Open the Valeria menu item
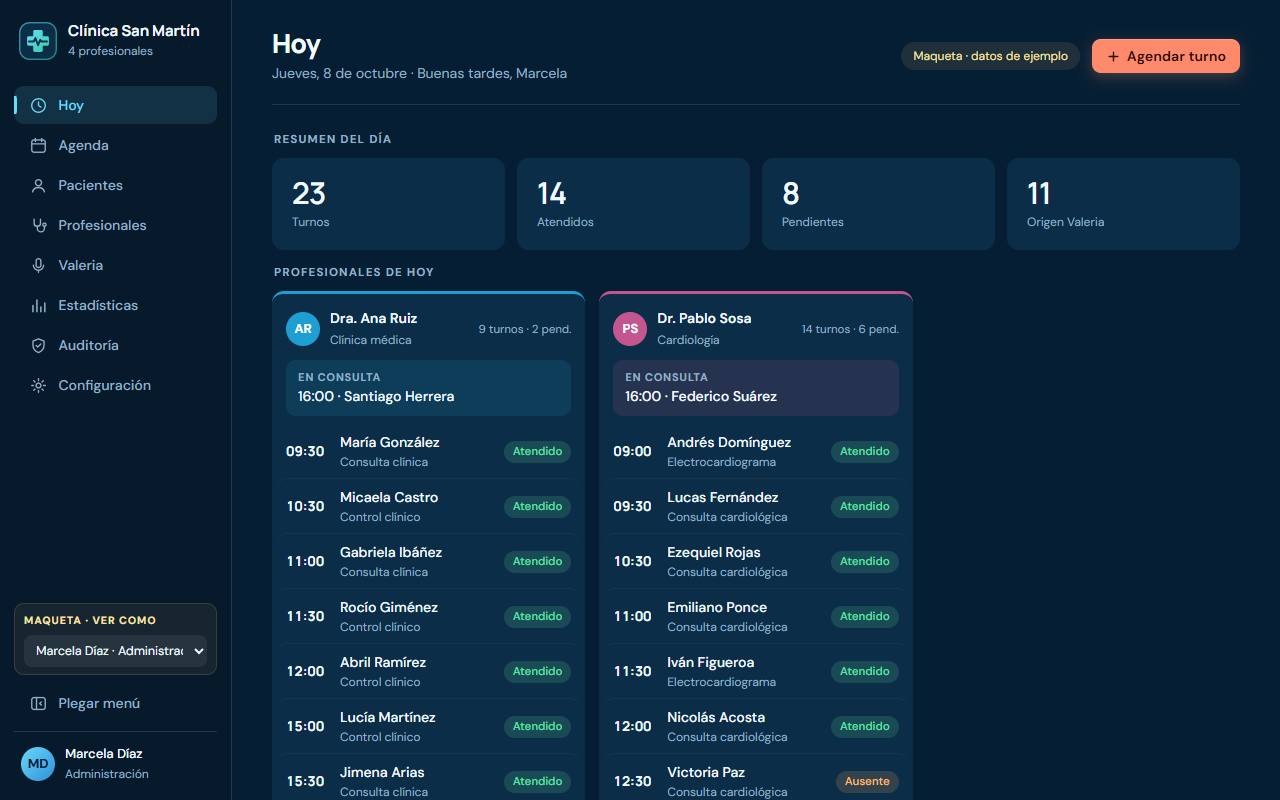1280x800 pixels. (x=115, y=265)
